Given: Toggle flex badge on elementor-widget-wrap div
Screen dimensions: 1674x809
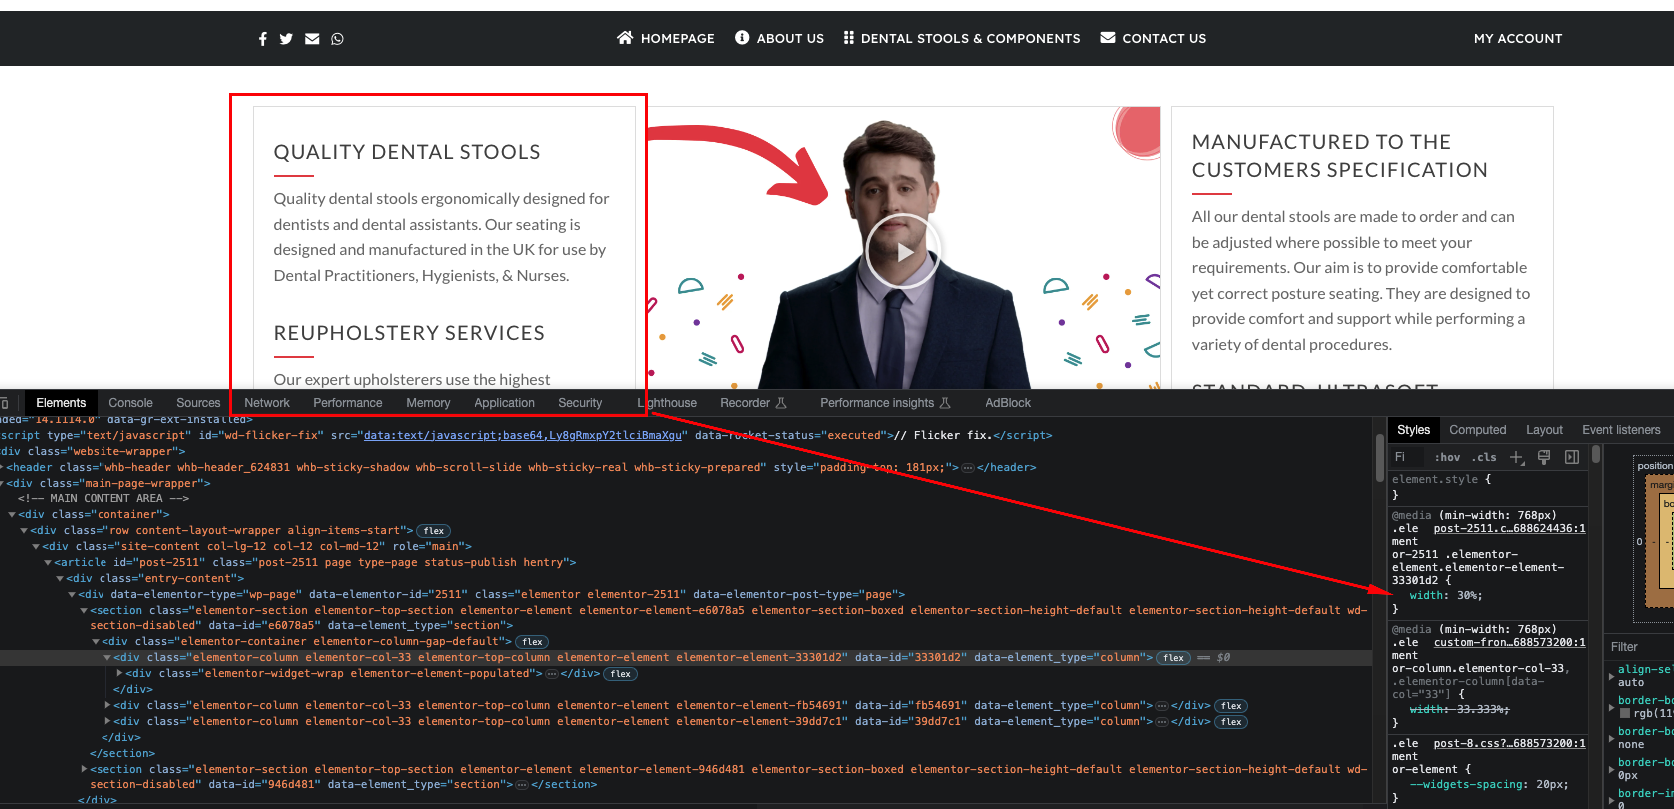Looking at the screenshot, I should 621,674.
